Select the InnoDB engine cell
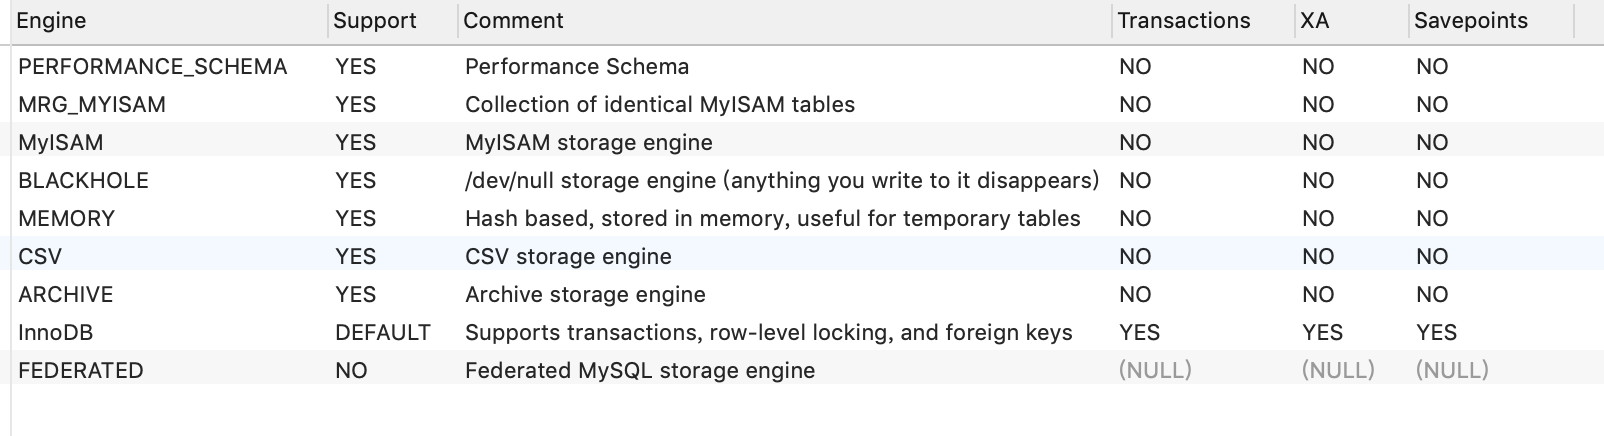 [56, 333]
